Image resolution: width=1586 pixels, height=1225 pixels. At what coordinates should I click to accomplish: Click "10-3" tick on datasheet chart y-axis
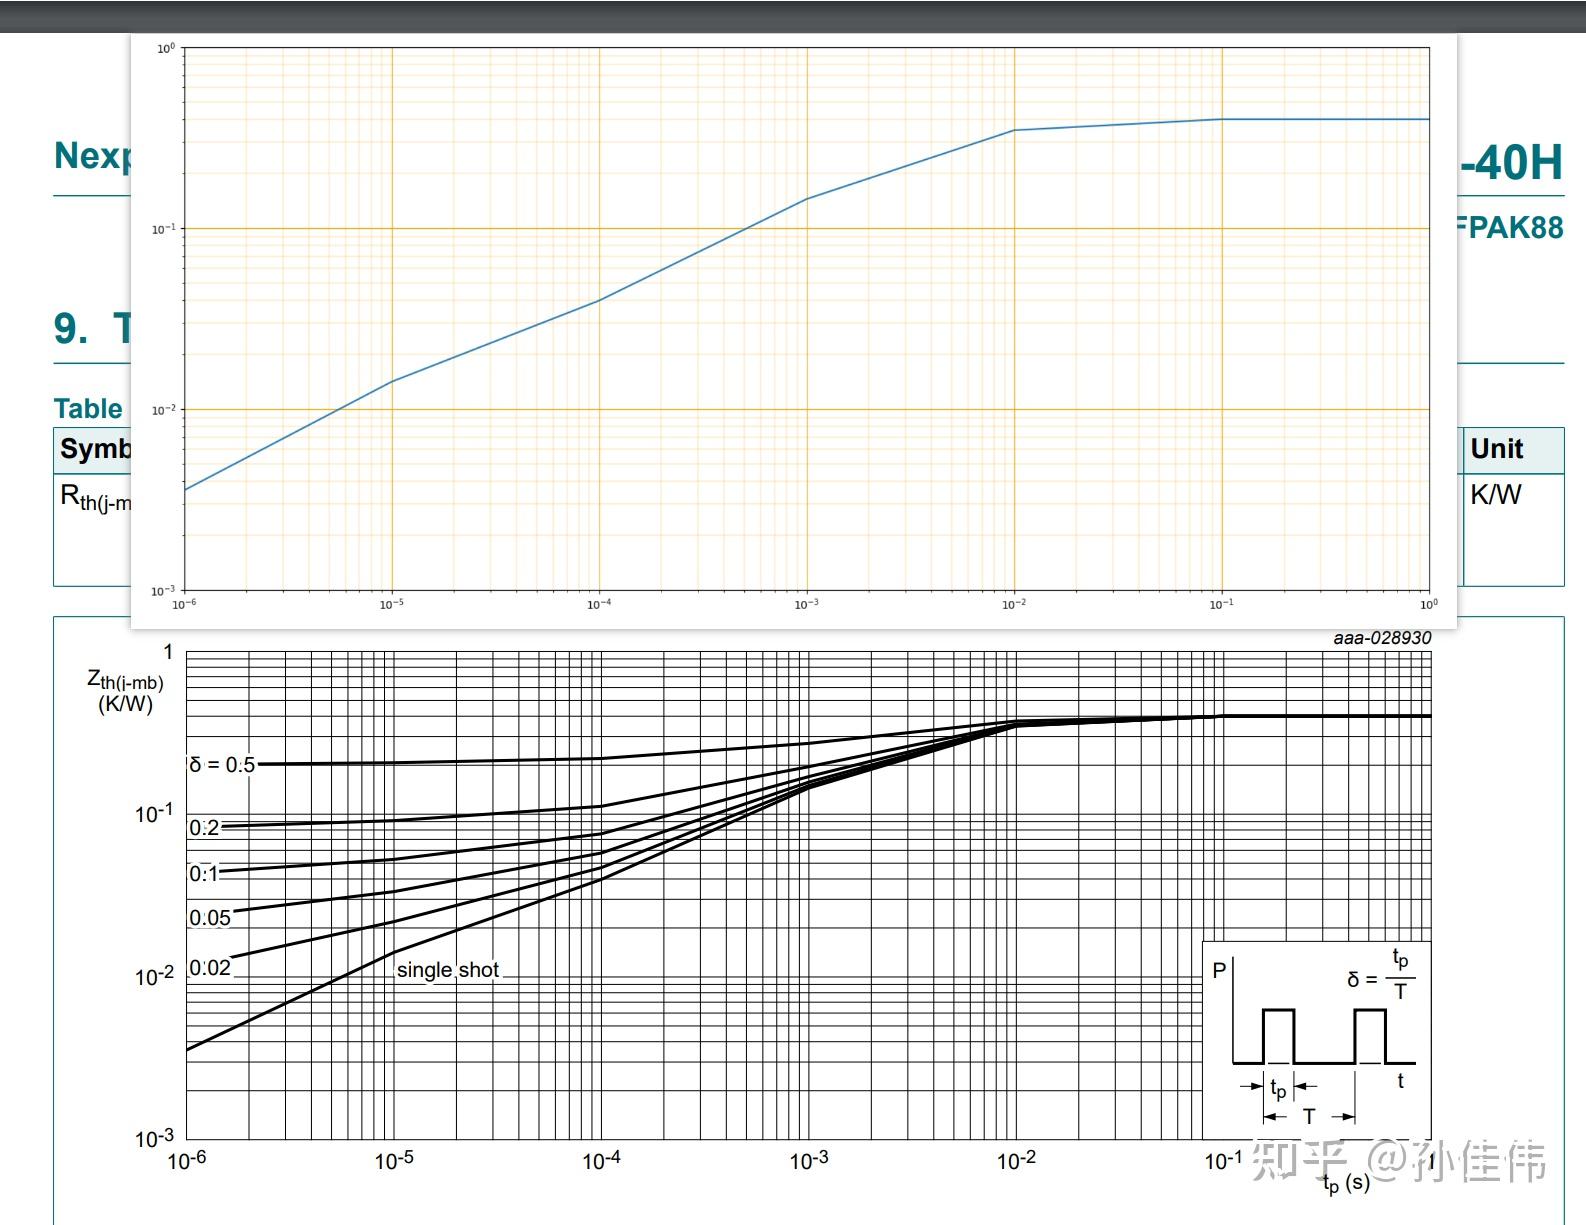tap(154, 1138)
